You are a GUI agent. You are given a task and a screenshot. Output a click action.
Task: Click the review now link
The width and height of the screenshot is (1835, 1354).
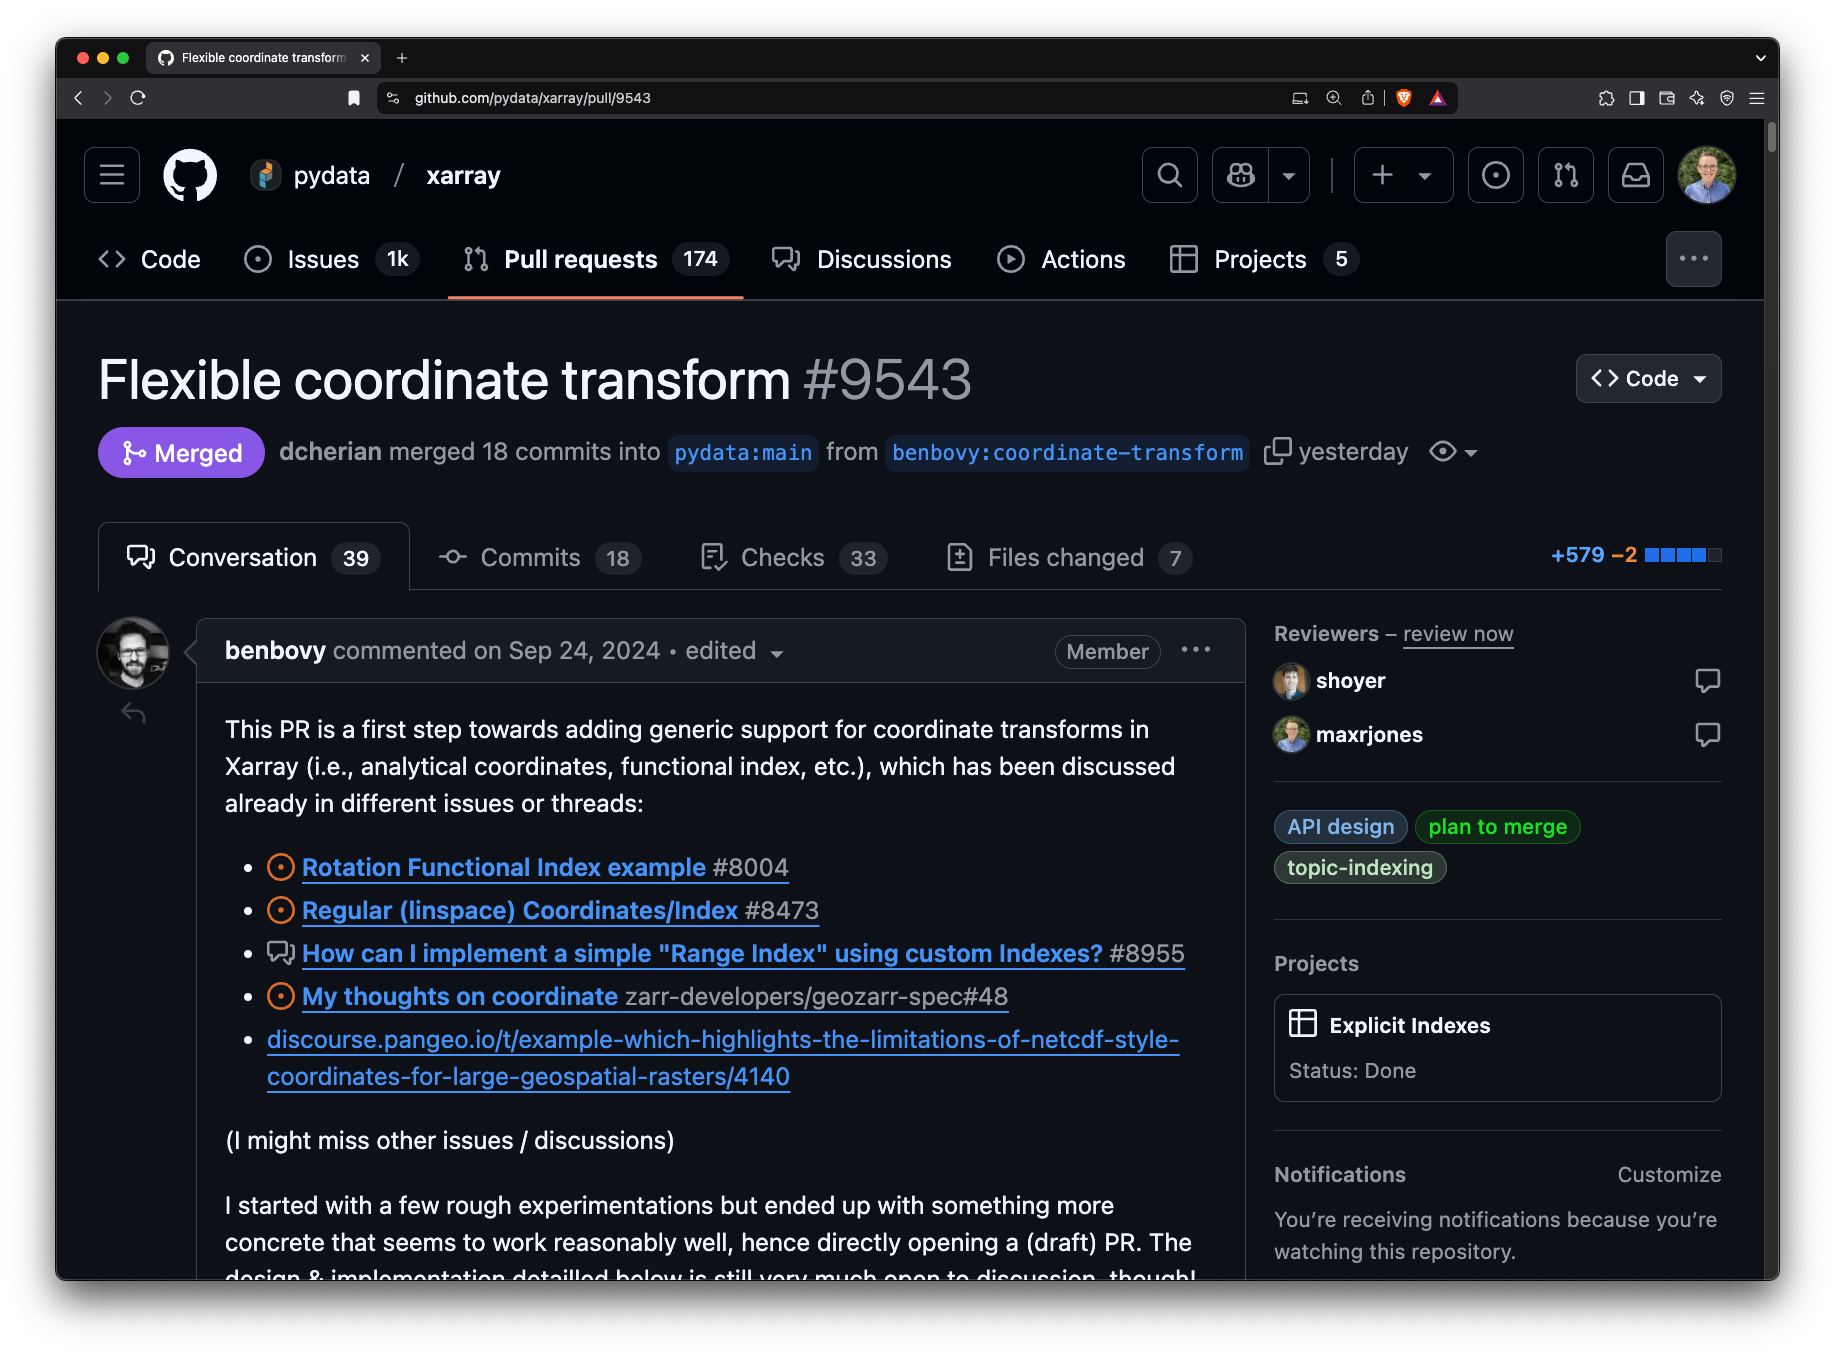1457,634
